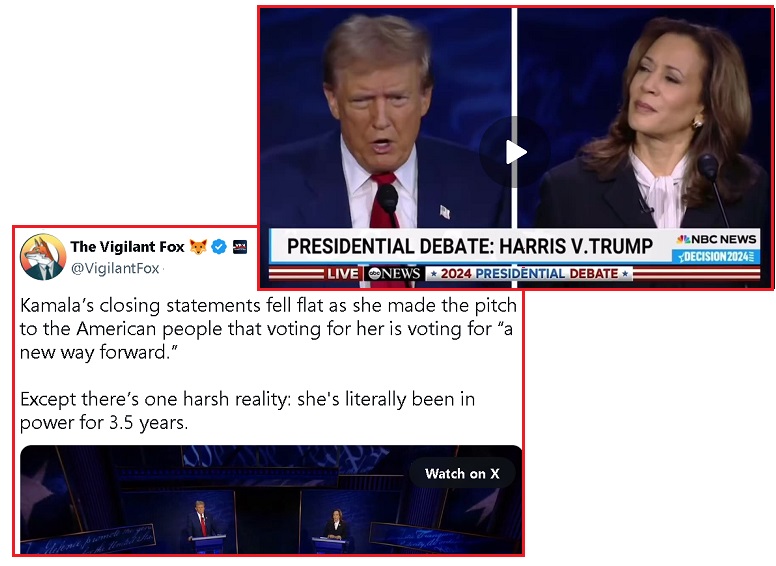Click the Watch on X button
This screenshot has width=776, height=566.
(x=462, y=473)
